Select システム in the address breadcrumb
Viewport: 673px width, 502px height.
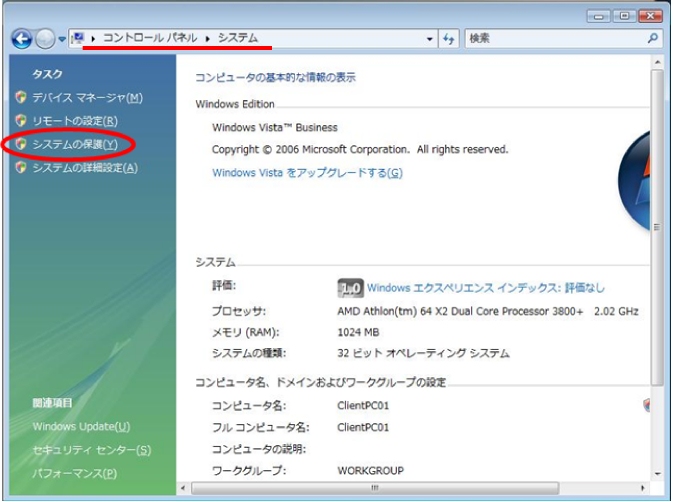pyautogui.click(x=237, y=38)
